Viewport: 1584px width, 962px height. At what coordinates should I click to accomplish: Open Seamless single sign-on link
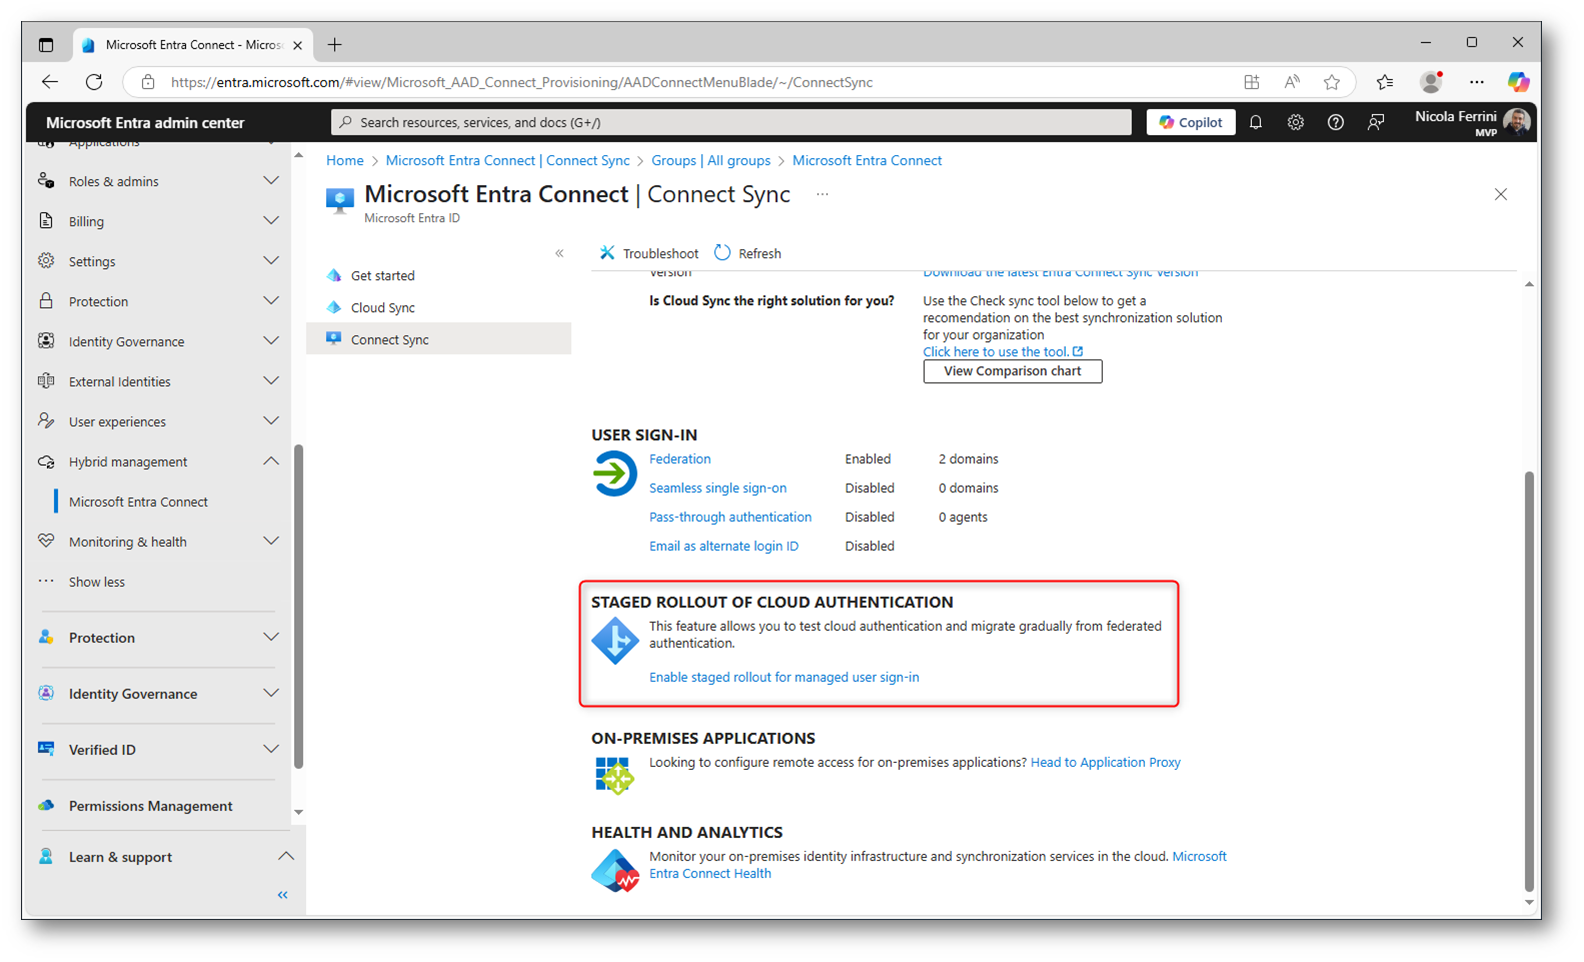718,488
